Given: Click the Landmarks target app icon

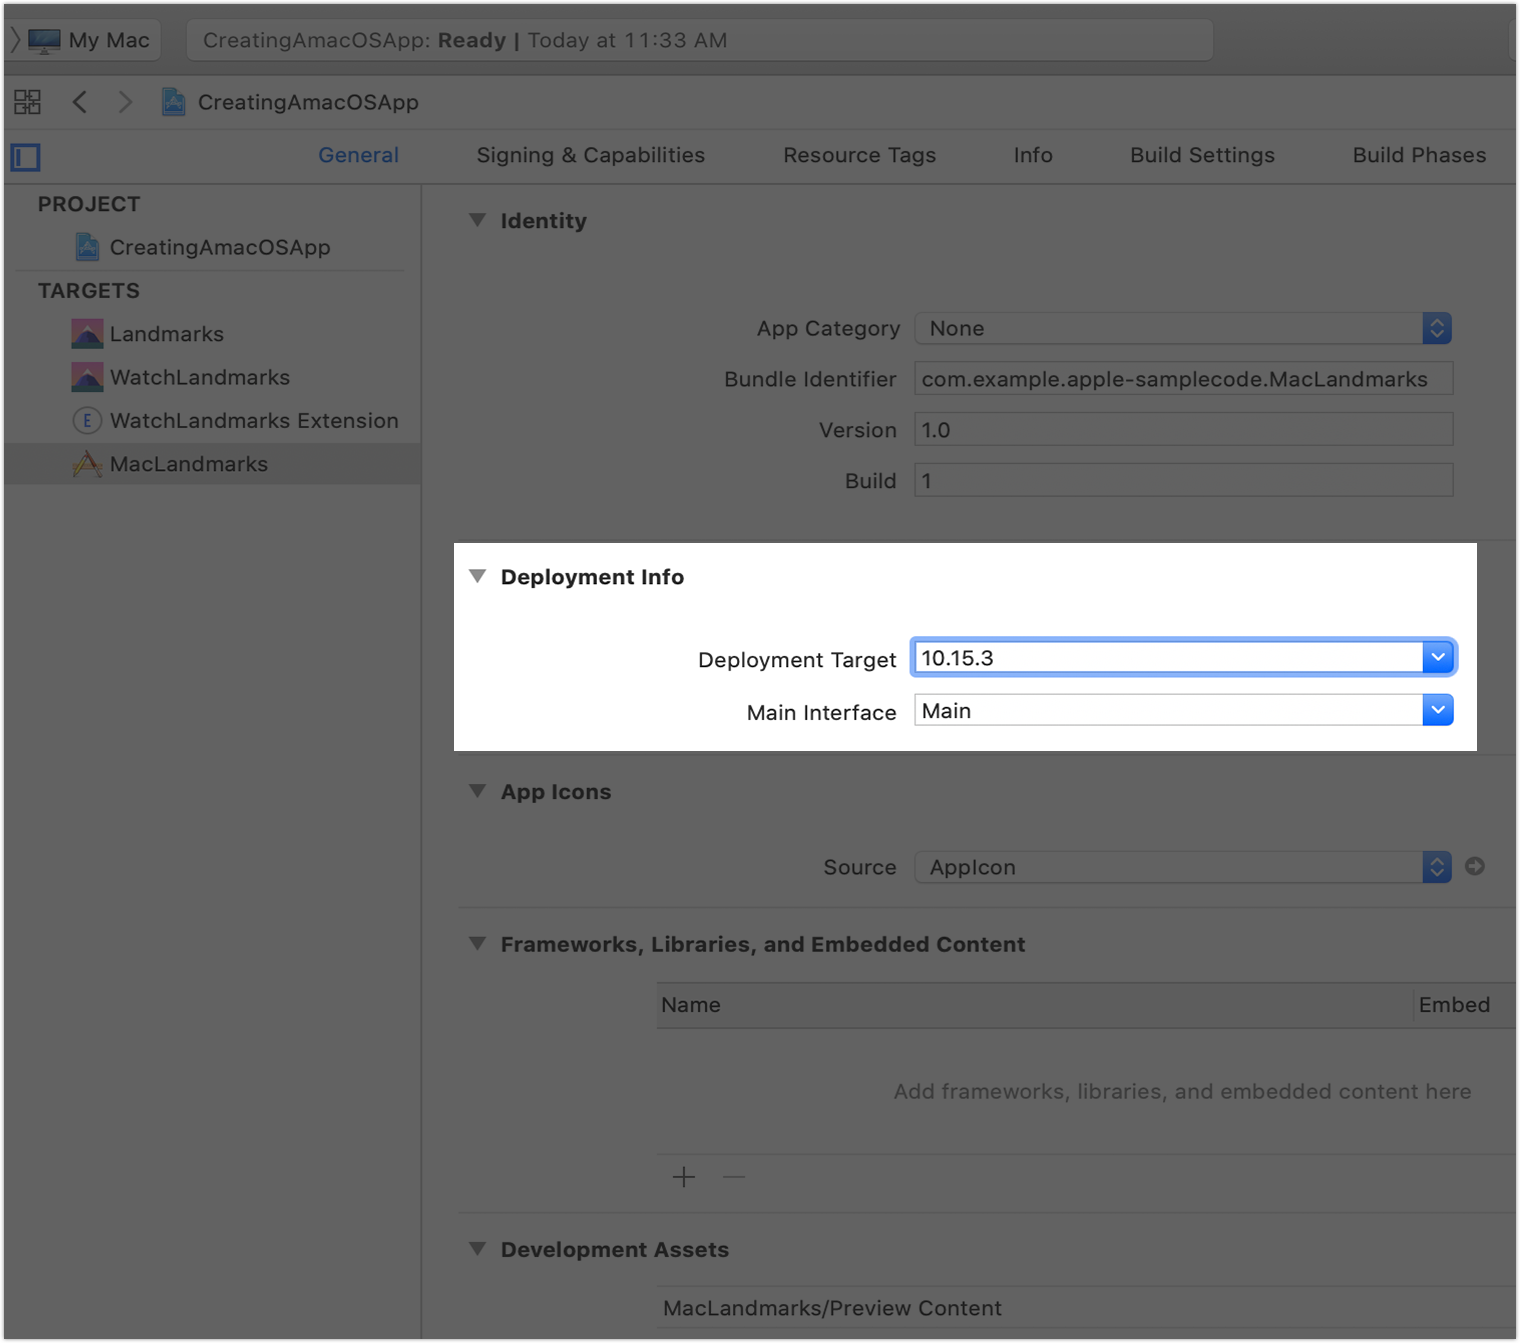Looking at the screenshot, I should click(87, 334).
